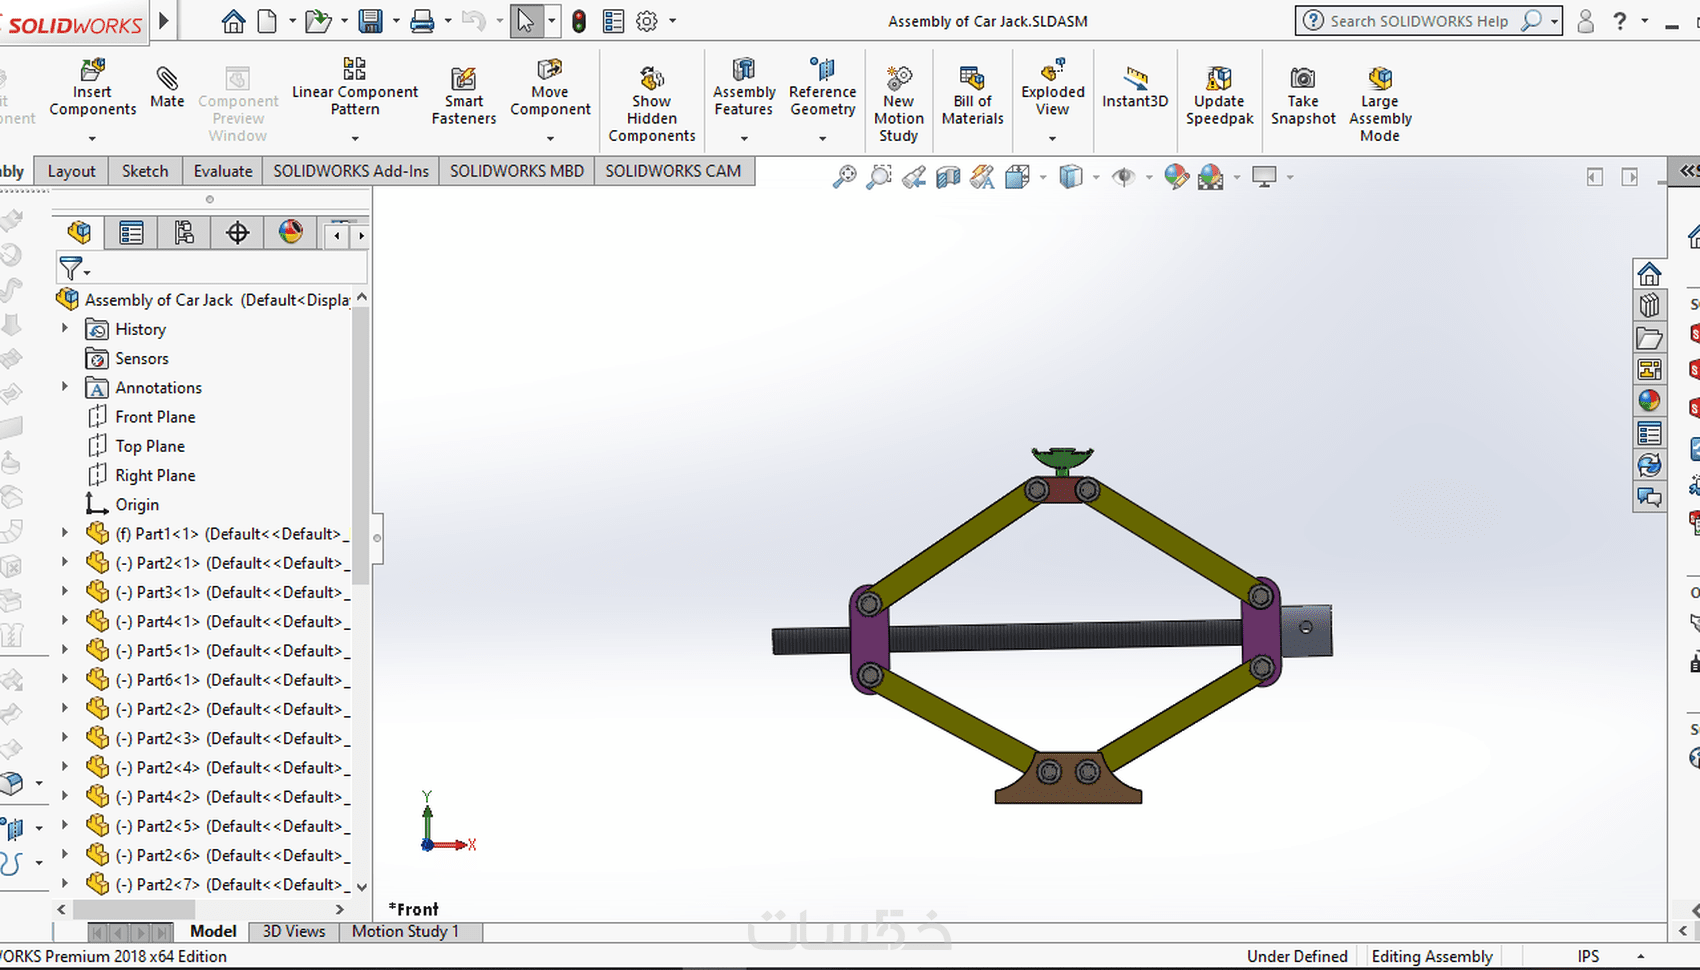Click the Open file icon

pos(318,21)
